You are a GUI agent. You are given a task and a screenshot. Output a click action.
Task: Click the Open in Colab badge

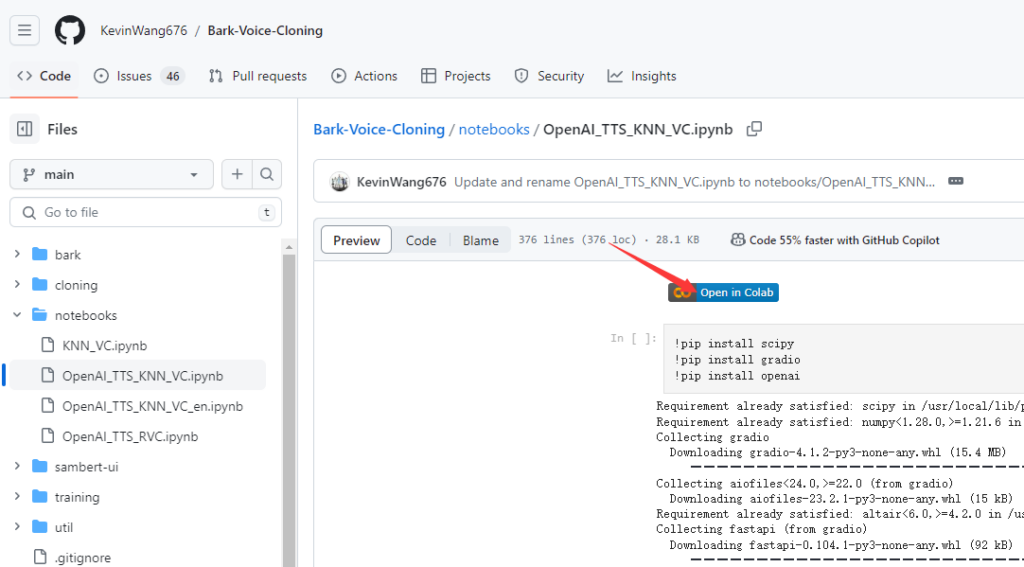coord(723,292)
